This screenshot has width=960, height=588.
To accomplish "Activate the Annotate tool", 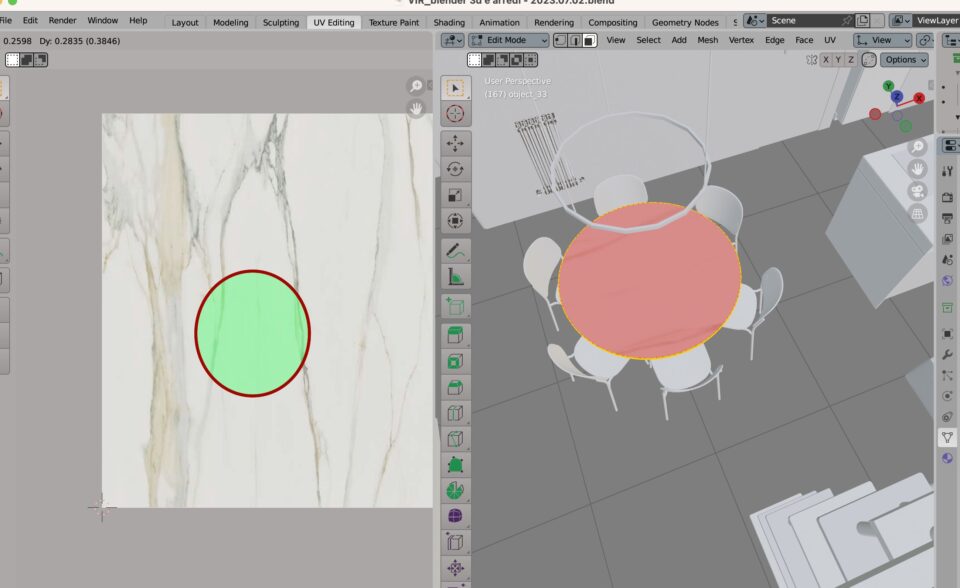I will click(455, 250).
